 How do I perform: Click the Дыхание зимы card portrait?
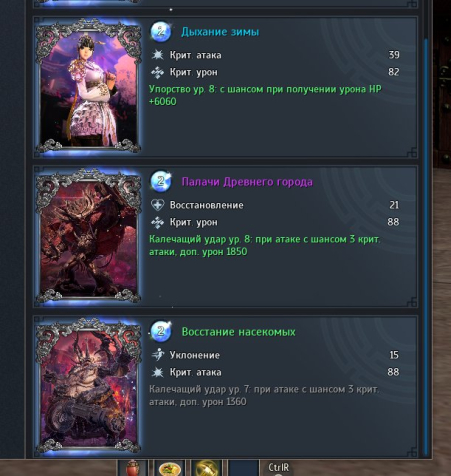[x=88, y=86]
